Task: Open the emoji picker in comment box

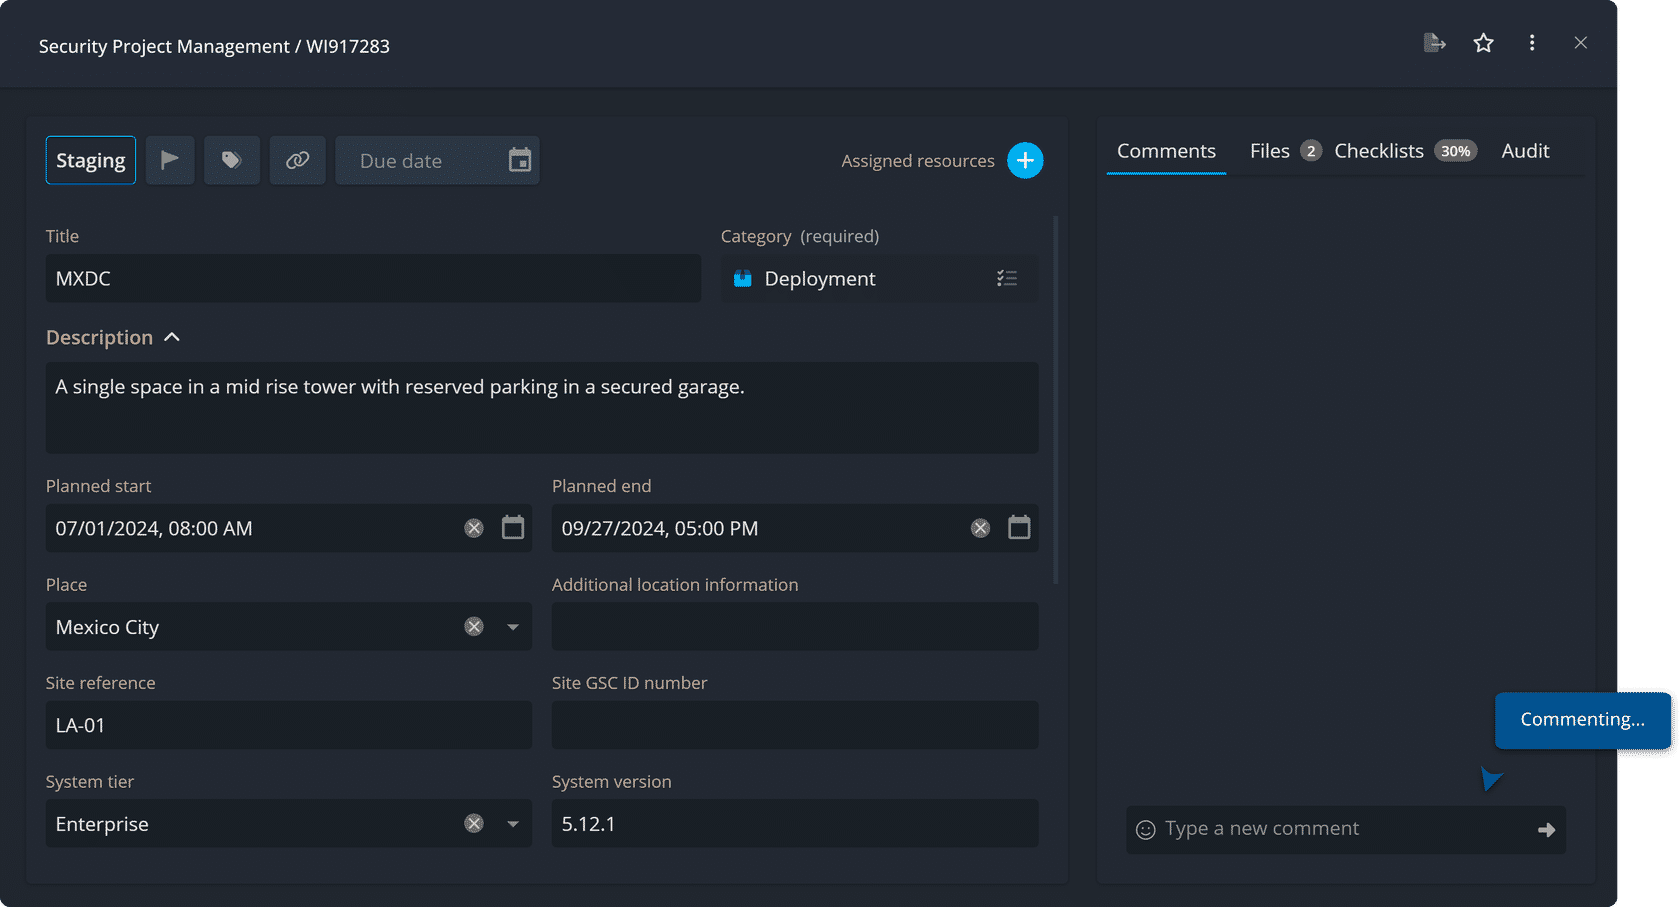Action: (x=1146, y=829)
